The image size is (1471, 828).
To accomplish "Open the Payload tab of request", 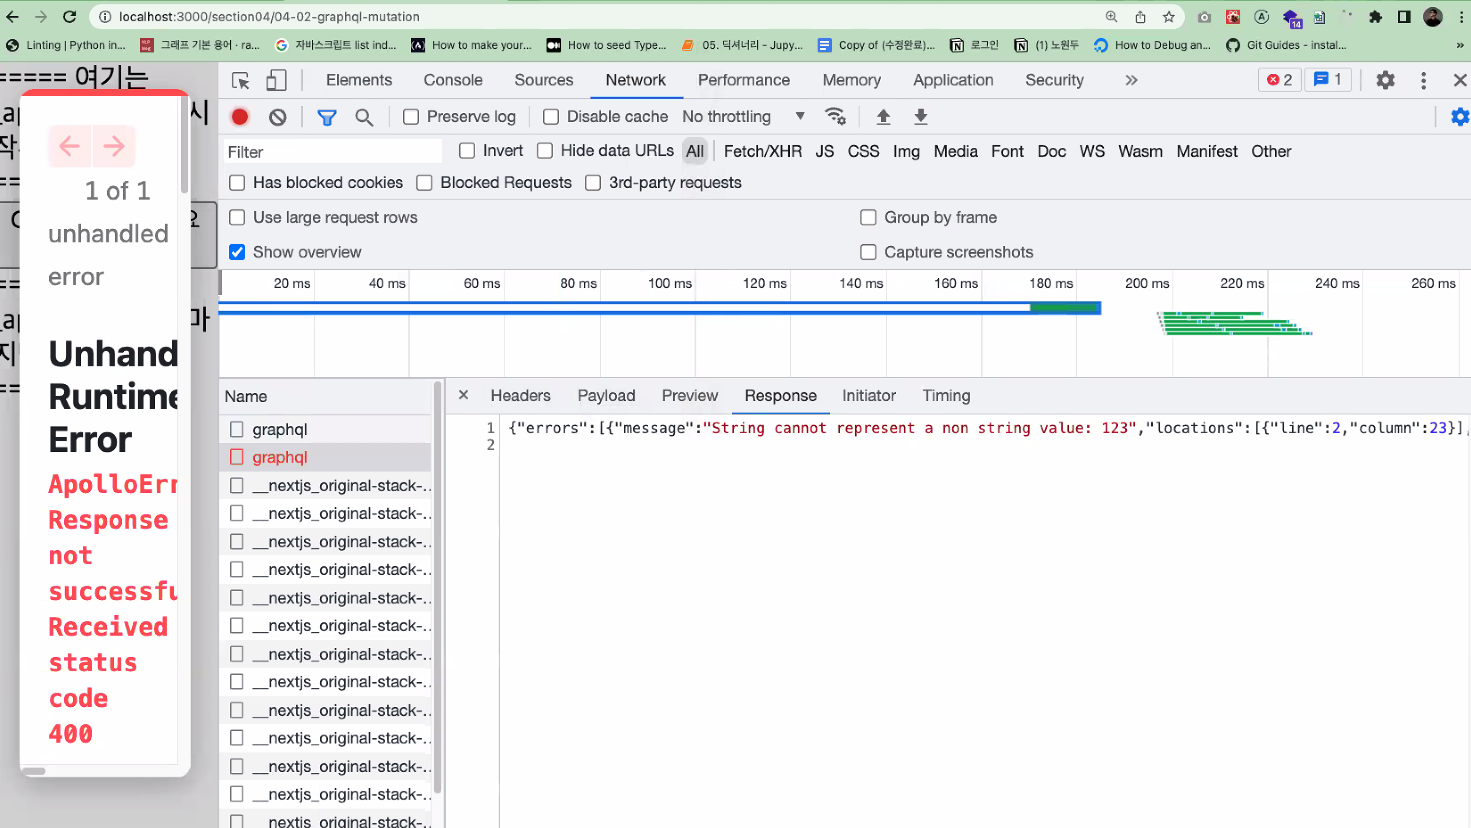I will tap(606, 396).
